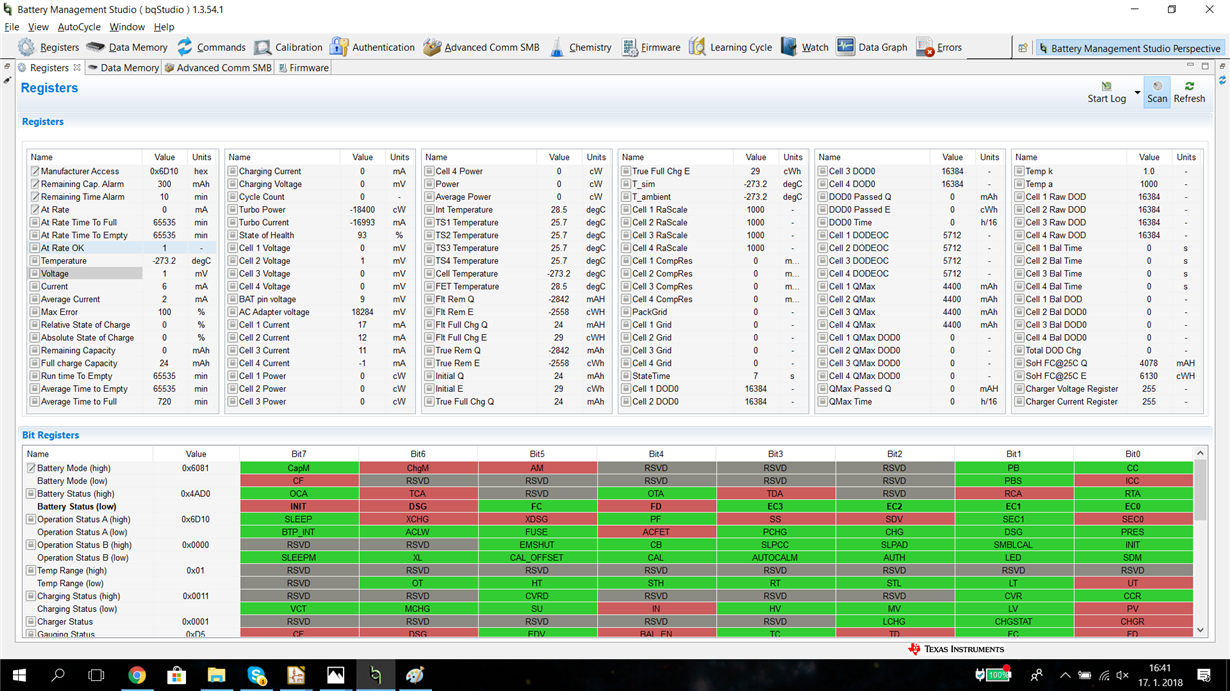Open the Registers toolbar icon

coord(48,47)
